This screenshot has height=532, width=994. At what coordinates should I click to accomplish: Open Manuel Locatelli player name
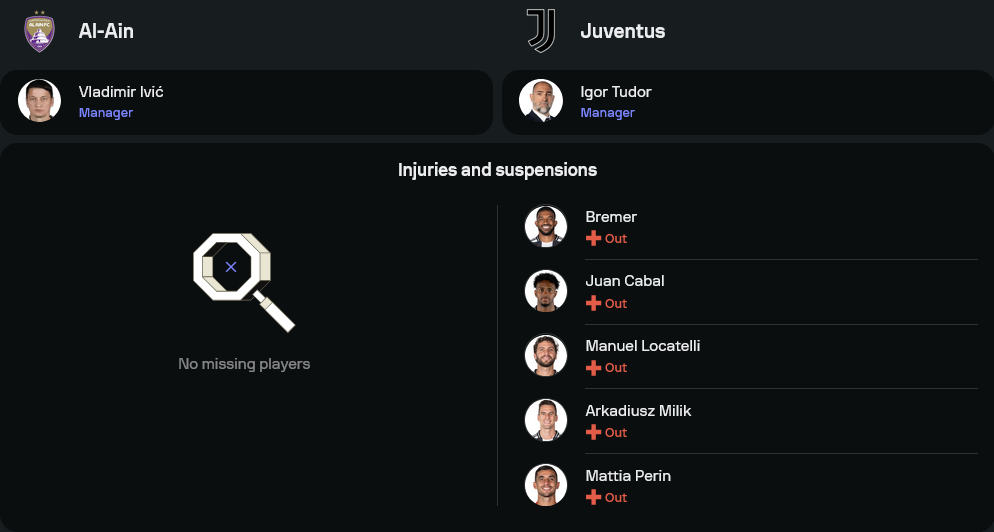[642, 346]
